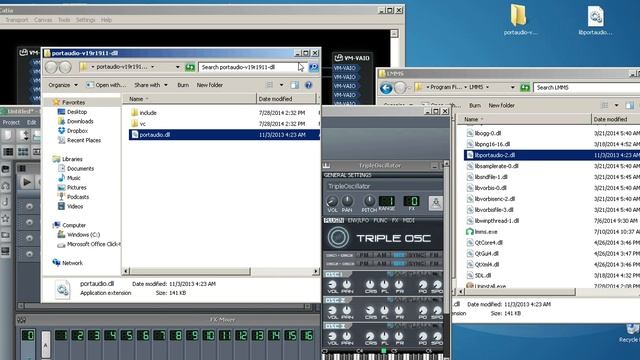
Task: Click Burn in the portaudio window toolbar
Action: point(183,85)
